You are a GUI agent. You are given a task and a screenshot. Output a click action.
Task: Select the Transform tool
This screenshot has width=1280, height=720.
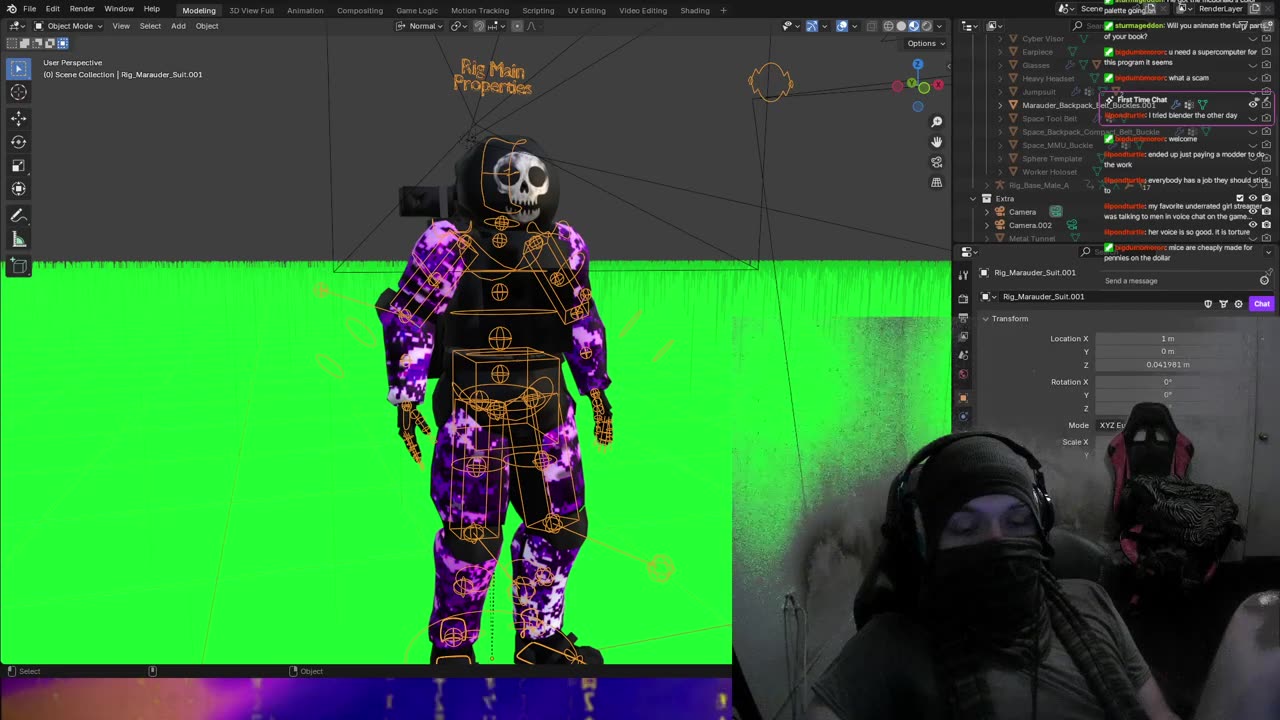coord(18,189)
